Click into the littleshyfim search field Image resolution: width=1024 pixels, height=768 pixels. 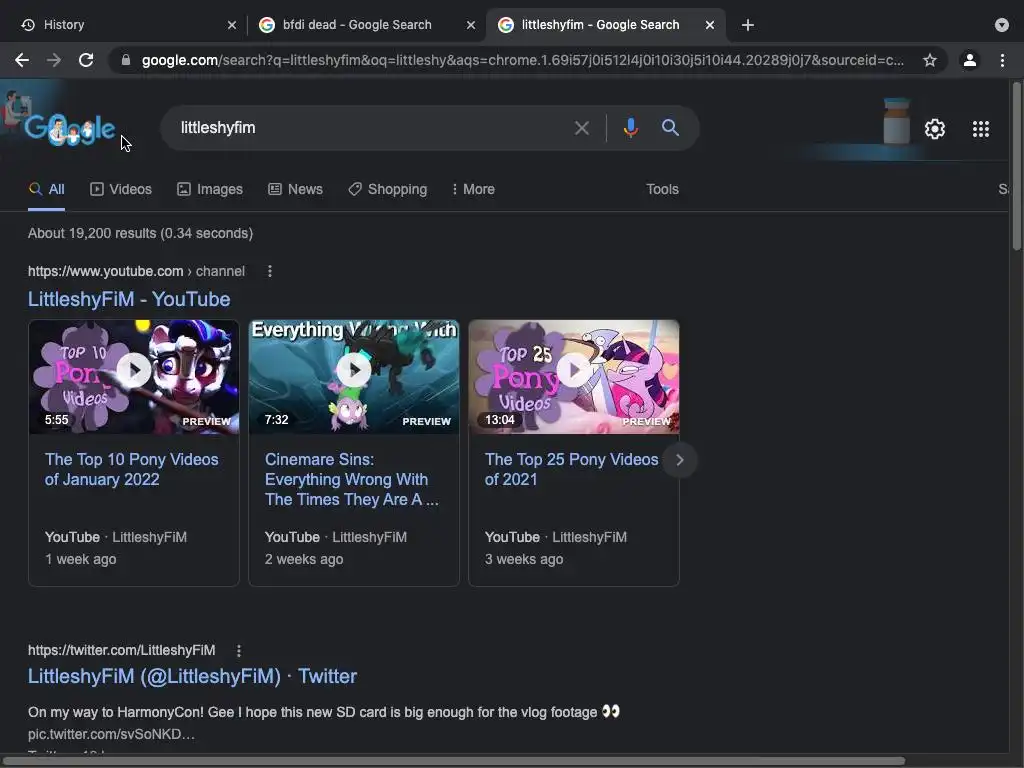point(372,128)
